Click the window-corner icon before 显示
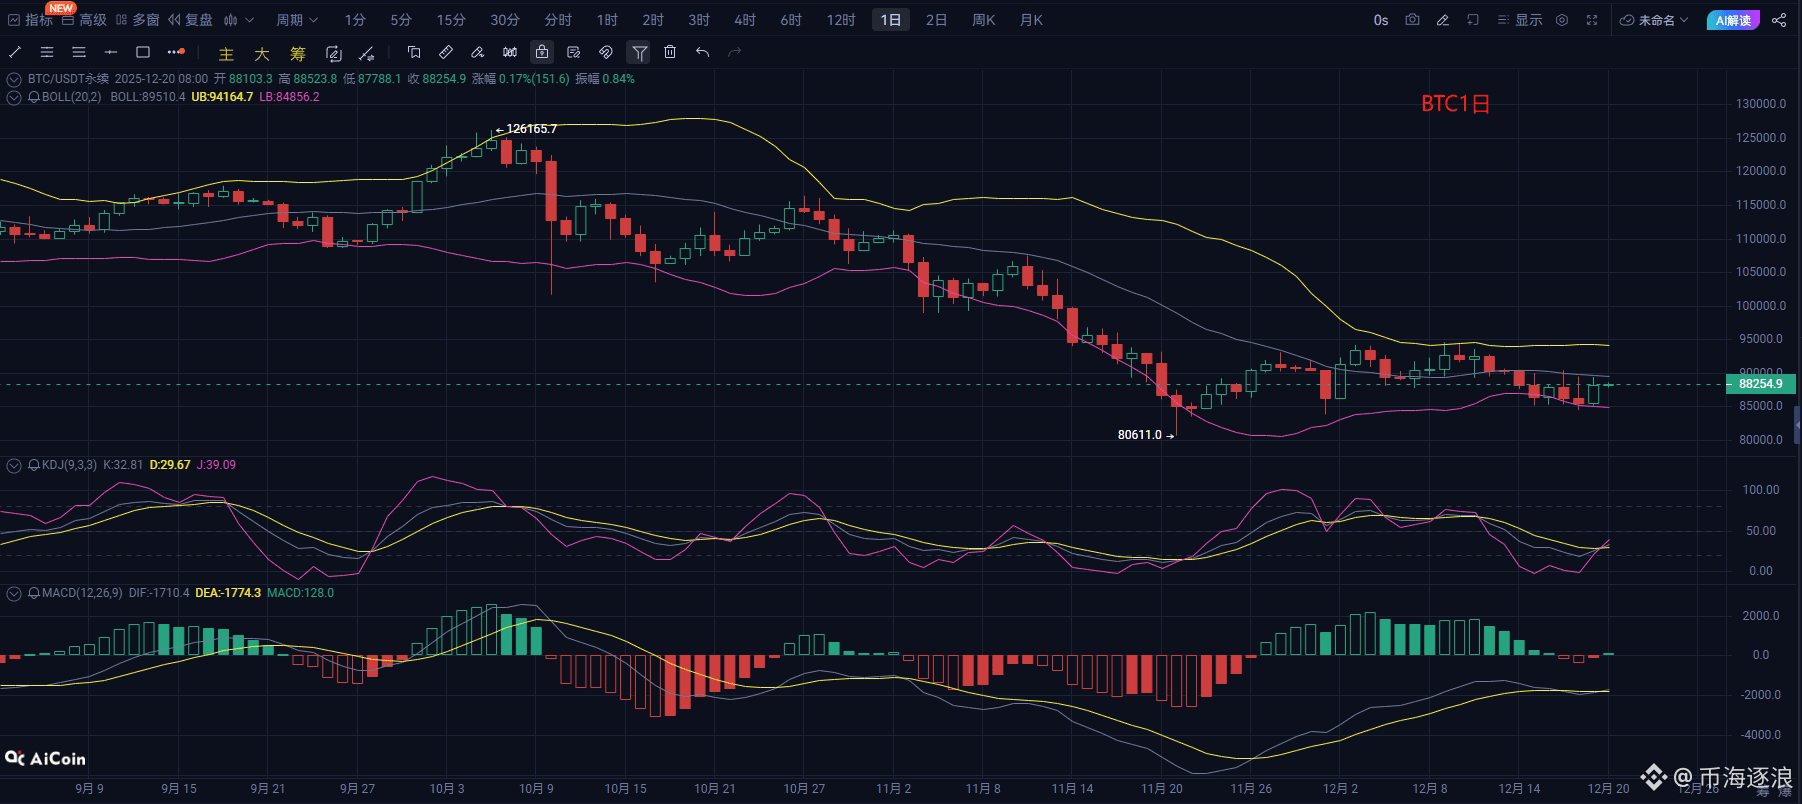This screenshot has height=804, width=1802. tap(1472, 20)
